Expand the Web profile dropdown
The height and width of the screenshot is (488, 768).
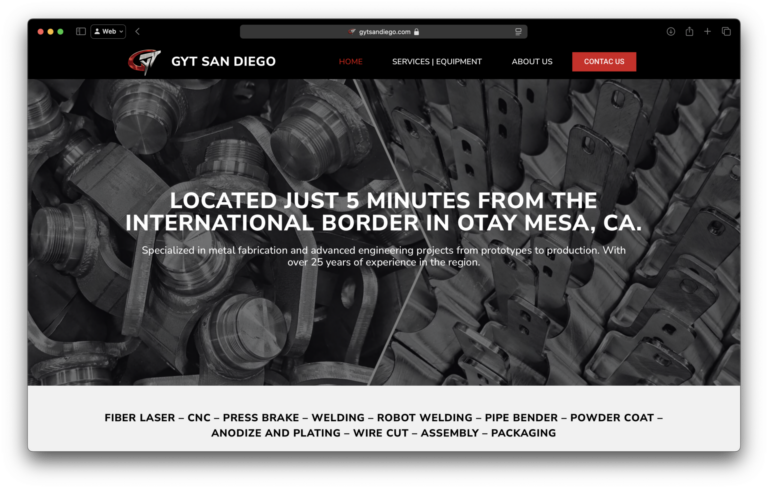tap(108, 31)
